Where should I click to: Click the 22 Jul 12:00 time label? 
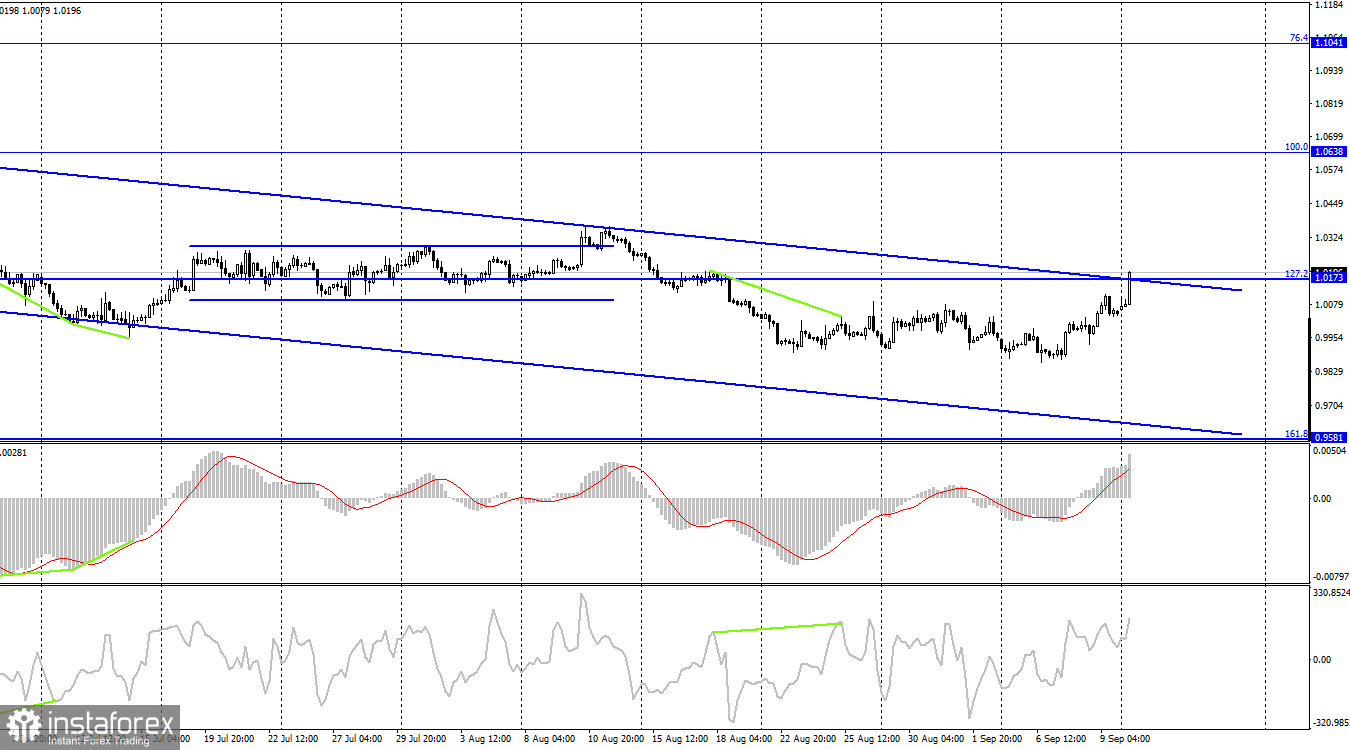tap(293, 740)
